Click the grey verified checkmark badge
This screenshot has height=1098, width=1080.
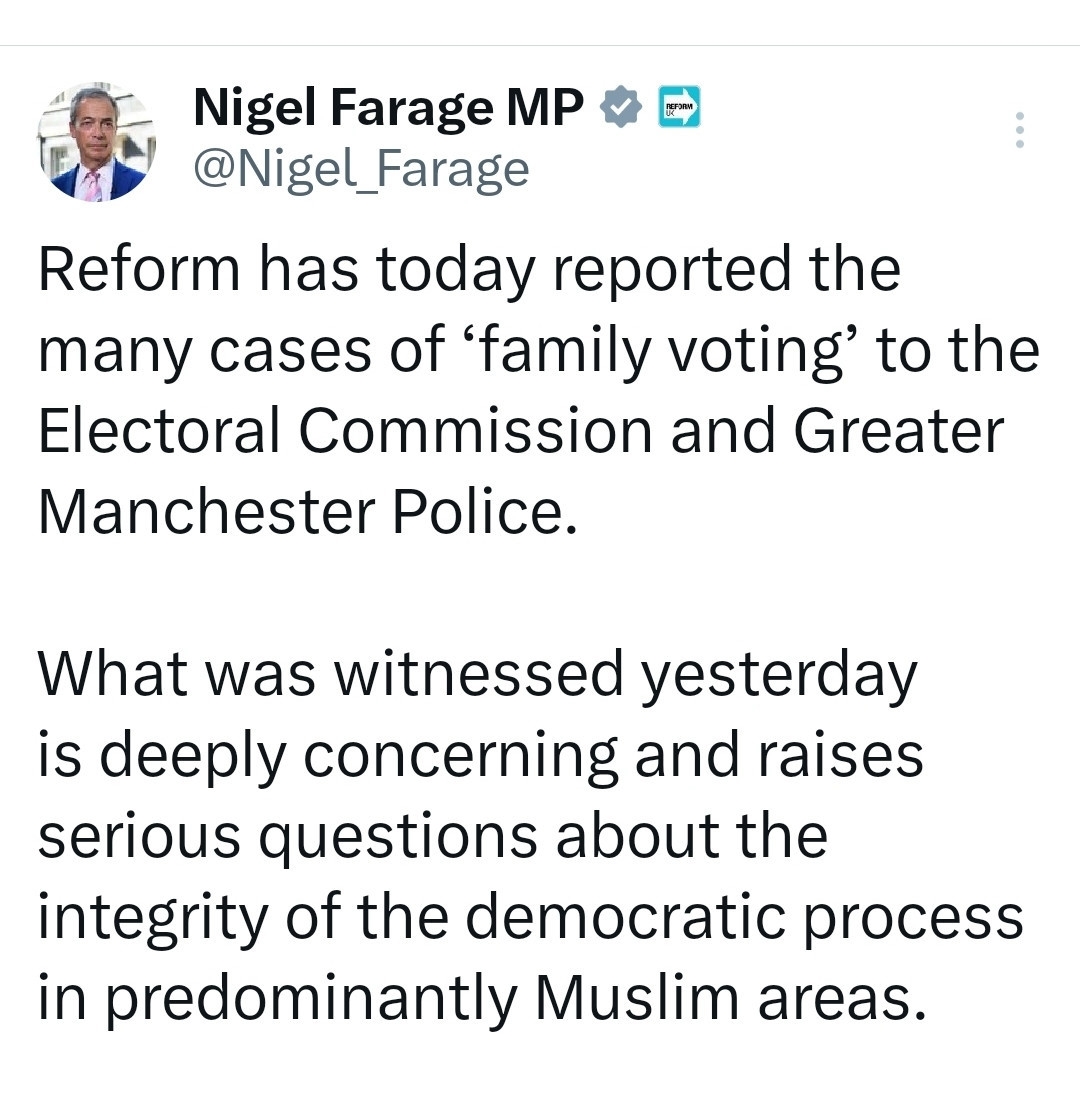(621, 108)
